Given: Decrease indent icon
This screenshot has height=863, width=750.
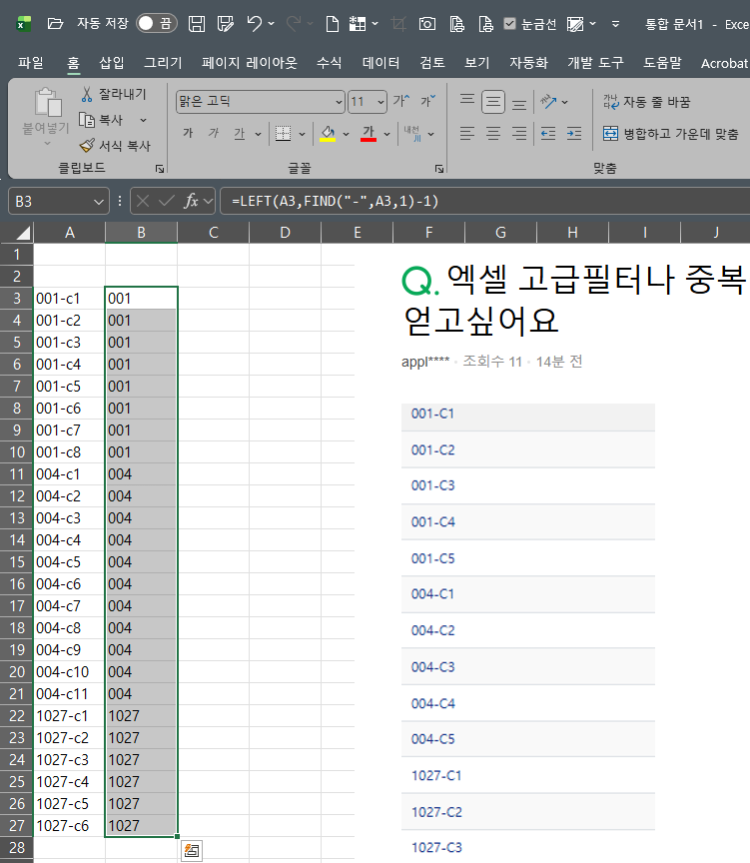Looking at the screenshot, I should coord(548,133).
